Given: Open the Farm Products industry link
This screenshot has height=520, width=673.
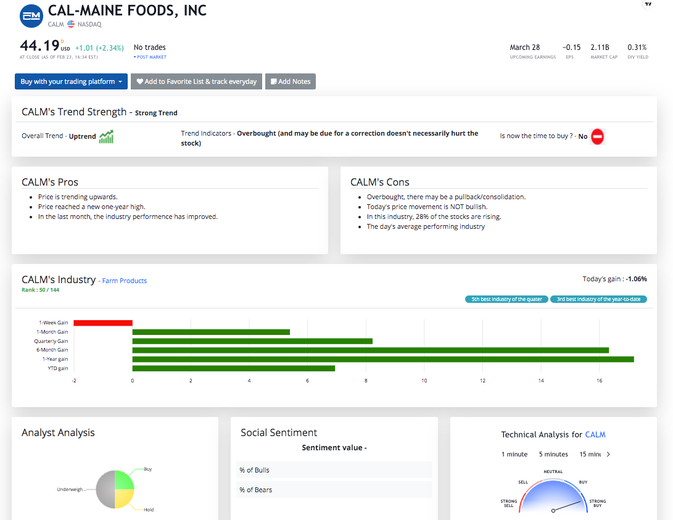Looking at the screenshot, I should pyautogui.click(x=124, y=281).
